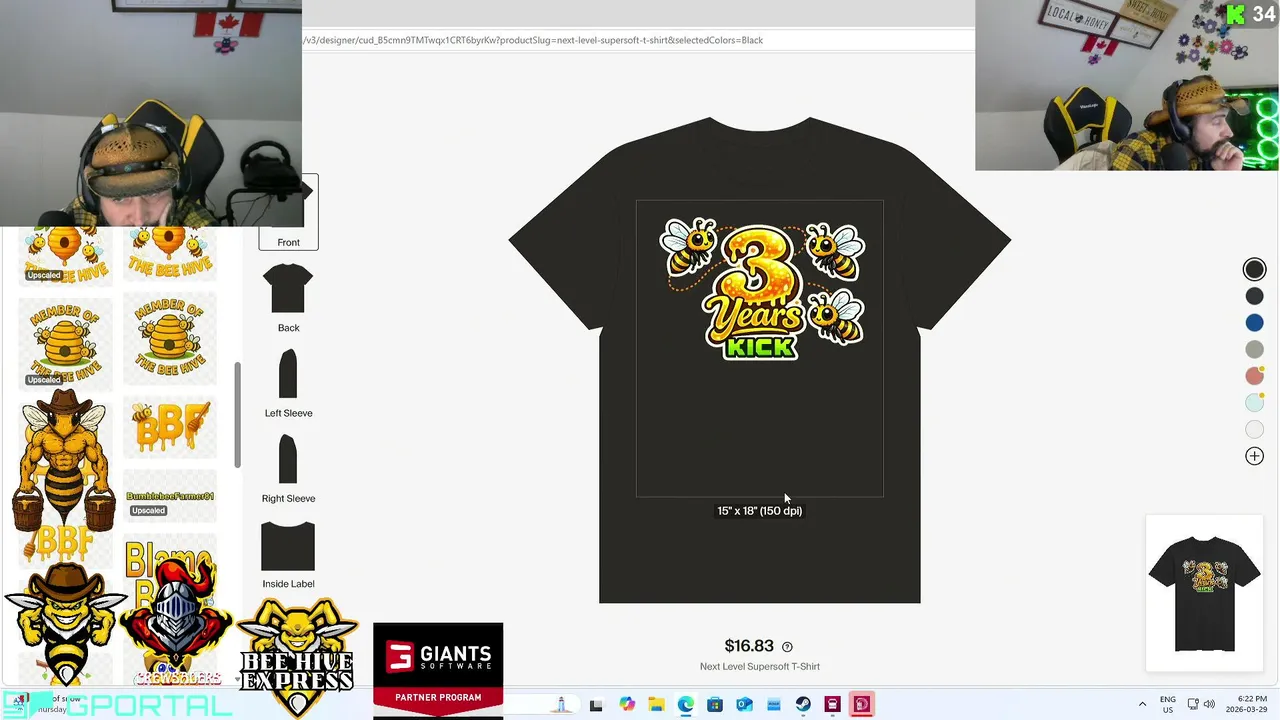Open the network status tray icon
This screenshot has height=720, width=1280.
click(1193, 705)
